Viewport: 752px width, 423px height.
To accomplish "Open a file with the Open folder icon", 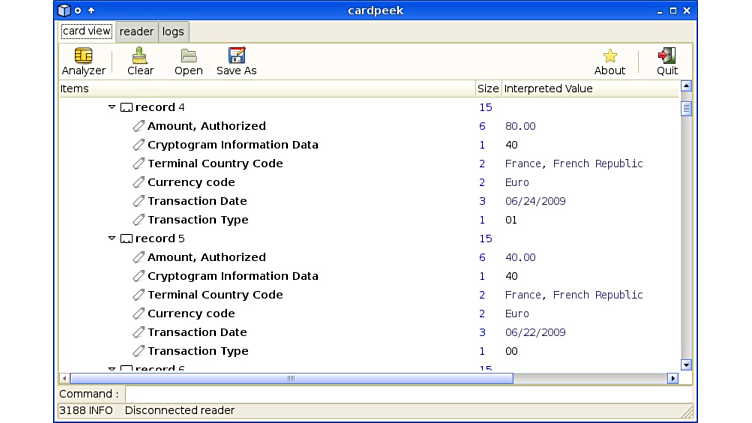I will click(x=188, y=56).
